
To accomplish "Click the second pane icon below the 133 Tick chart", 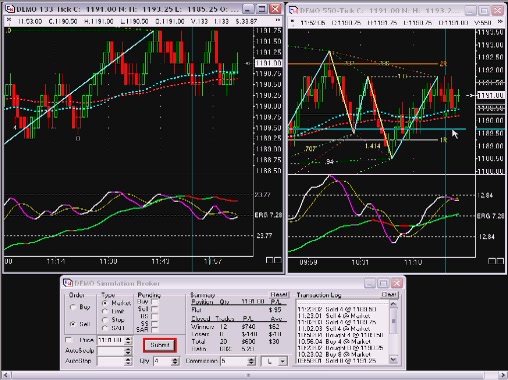I will pyautogui.click(x=277, y=260).
